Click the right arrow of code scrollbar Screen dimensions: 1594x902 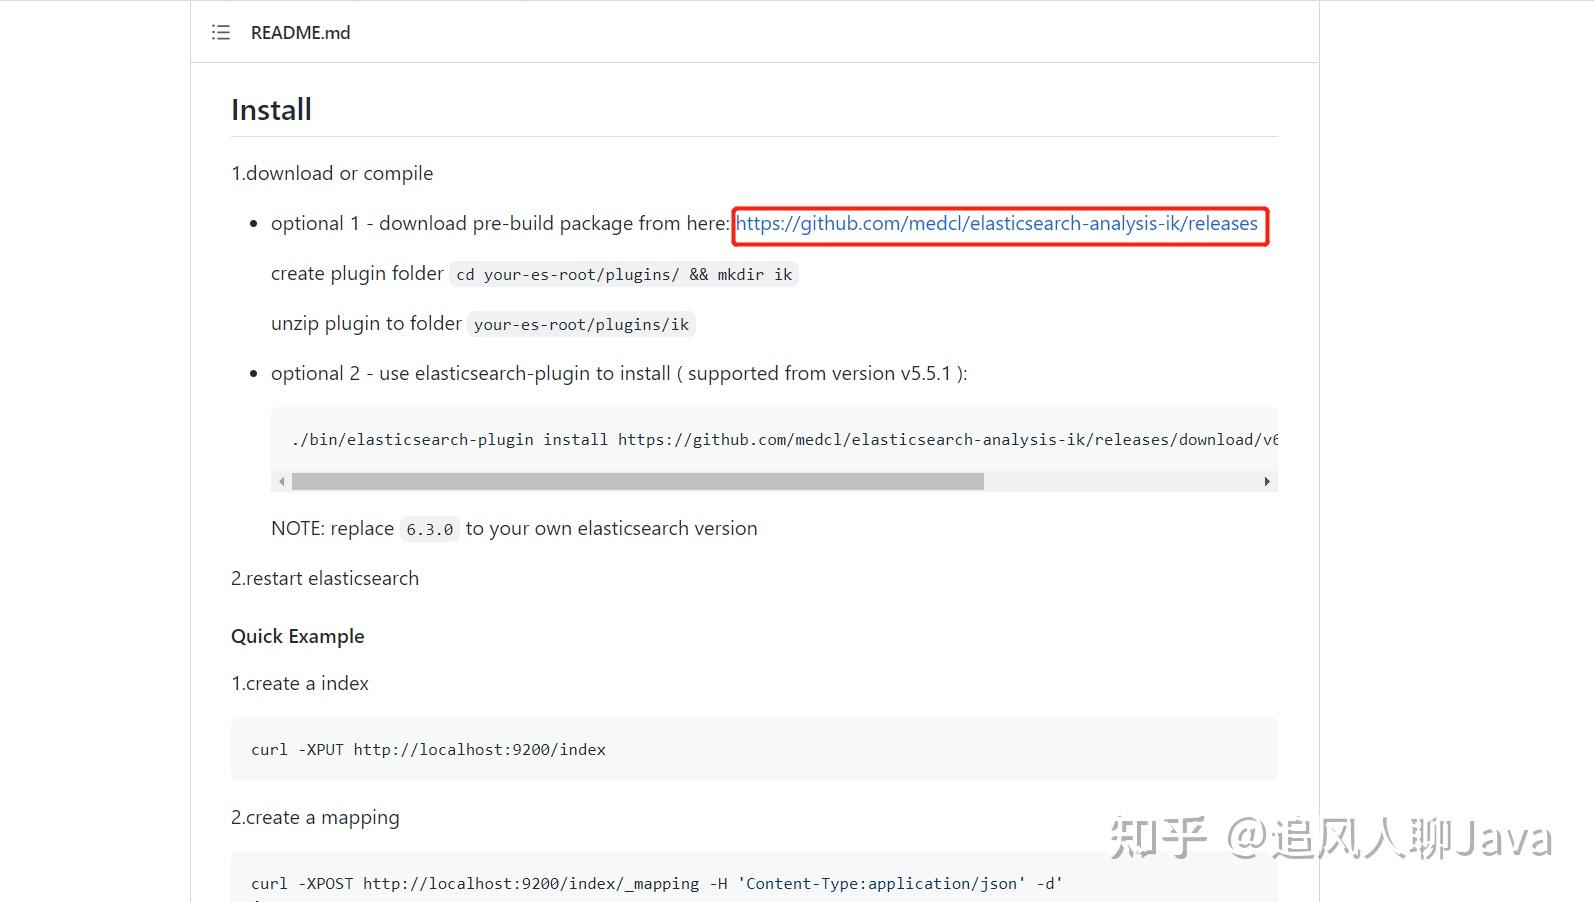tap(1267, 482)
